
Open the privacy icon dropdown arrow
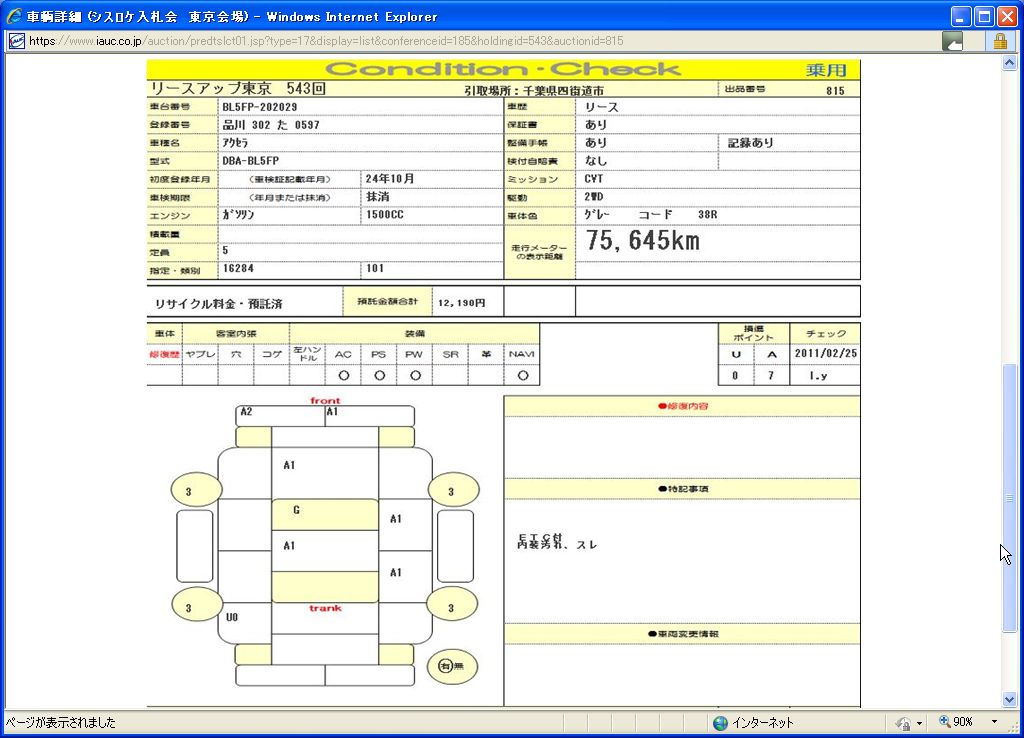click(919, 722)
